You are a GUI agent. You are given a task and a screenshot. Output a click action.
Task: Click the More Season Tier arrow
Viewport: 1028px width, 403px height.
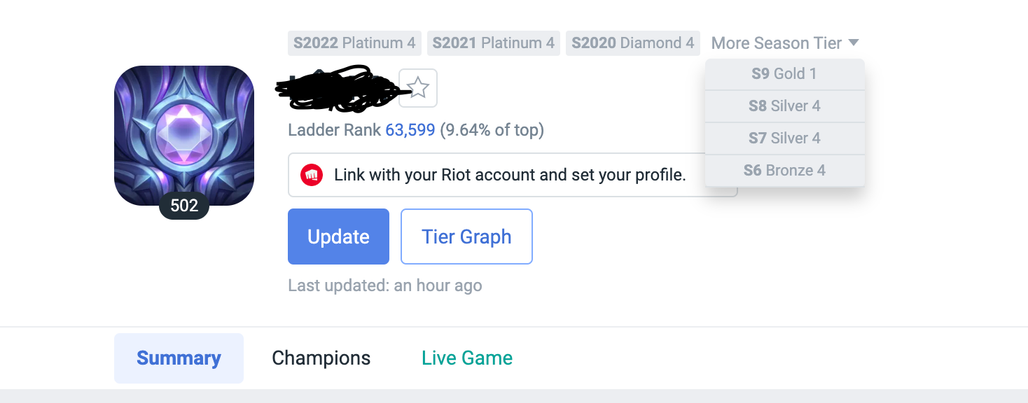click(853, 43)
